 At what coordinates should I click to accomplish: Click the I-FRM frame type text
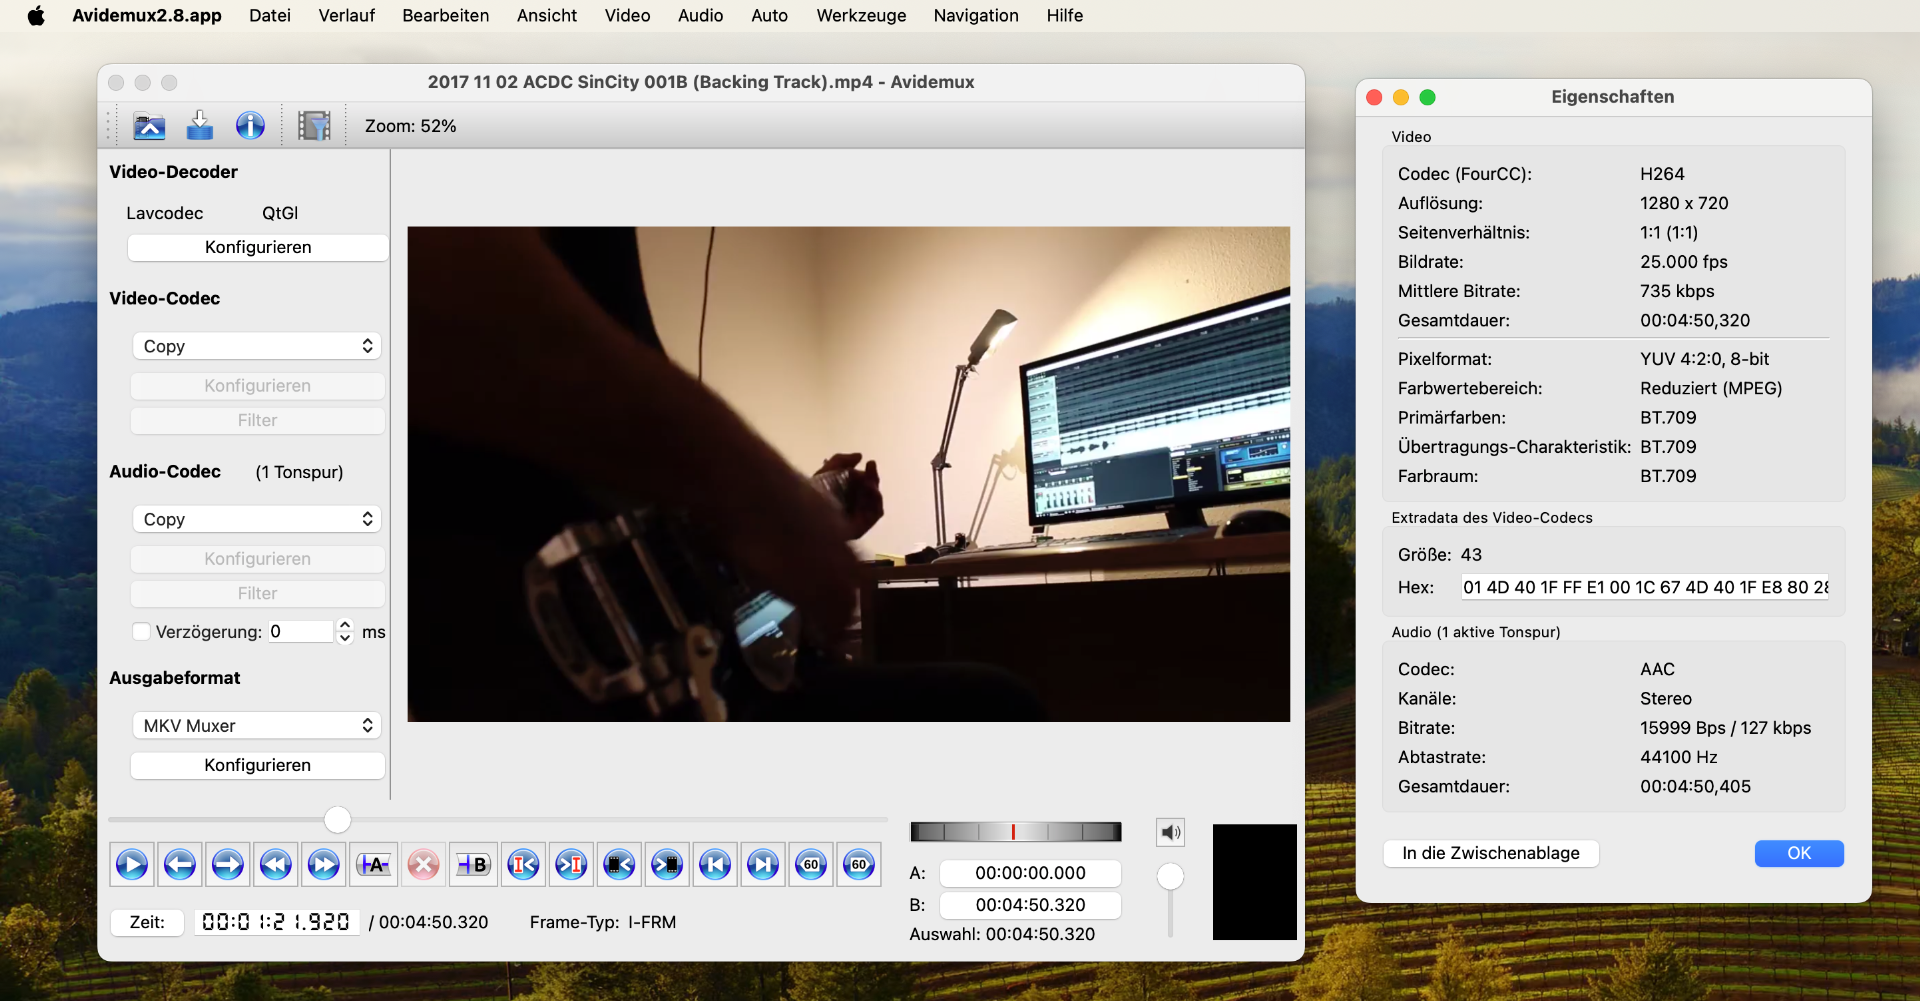tap(652, 922)
